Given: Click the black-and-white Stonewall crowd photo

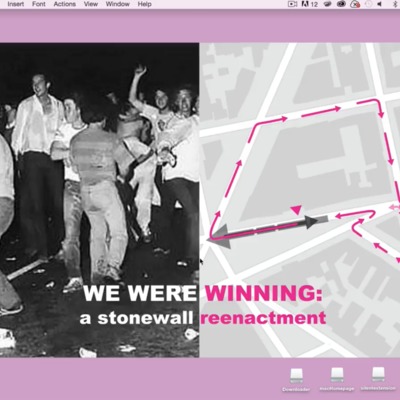Looking at the screenshot, I should [x=99, y=200].
